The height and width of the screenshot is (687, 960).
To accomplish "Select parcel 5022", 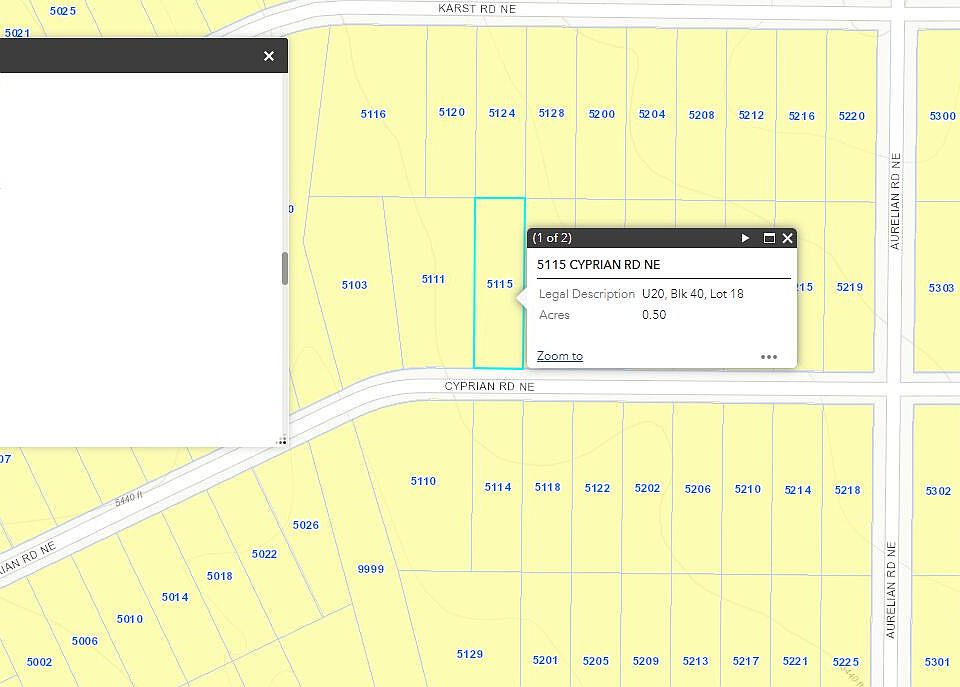I will [264, 554].
